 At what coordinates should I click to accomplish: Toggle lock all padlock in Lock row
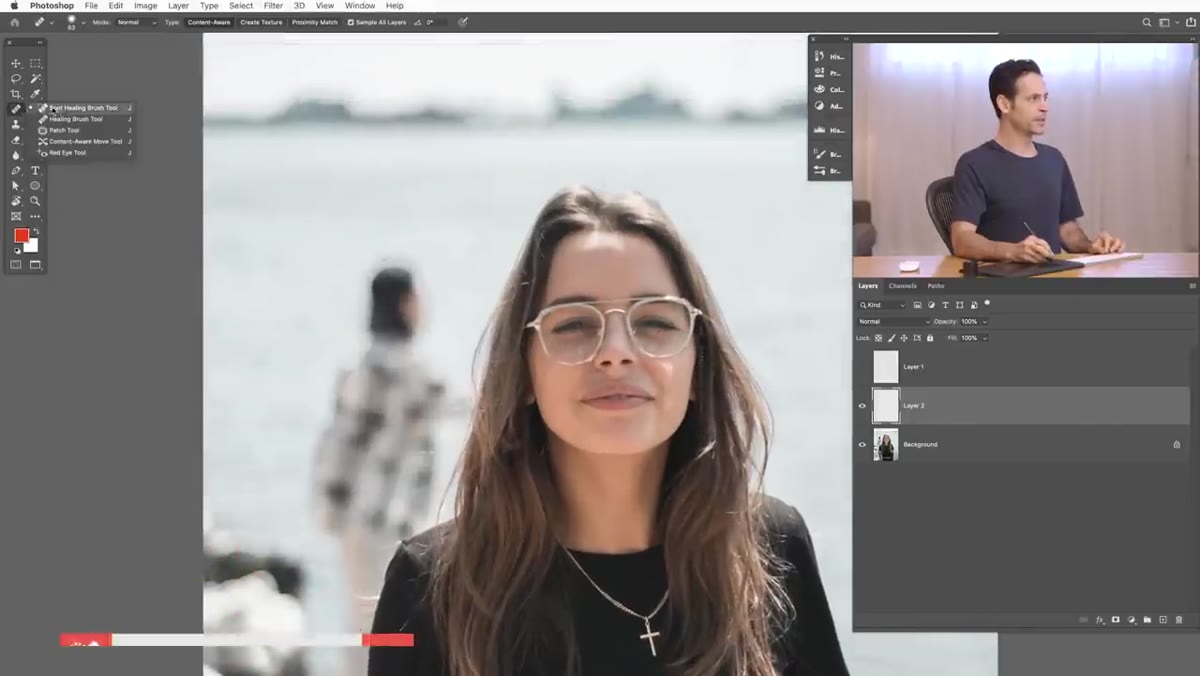930,338
